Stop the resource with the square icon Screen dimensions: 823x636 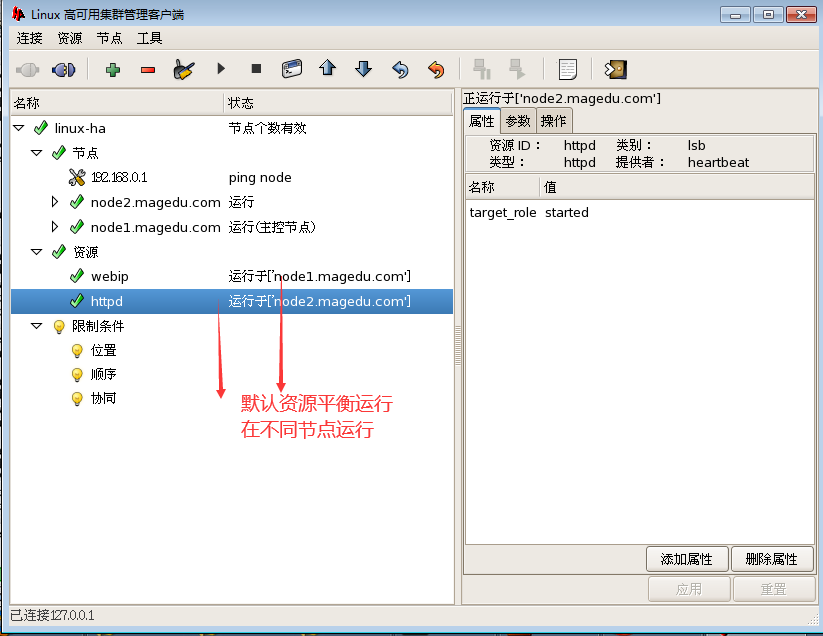[256, 69]
